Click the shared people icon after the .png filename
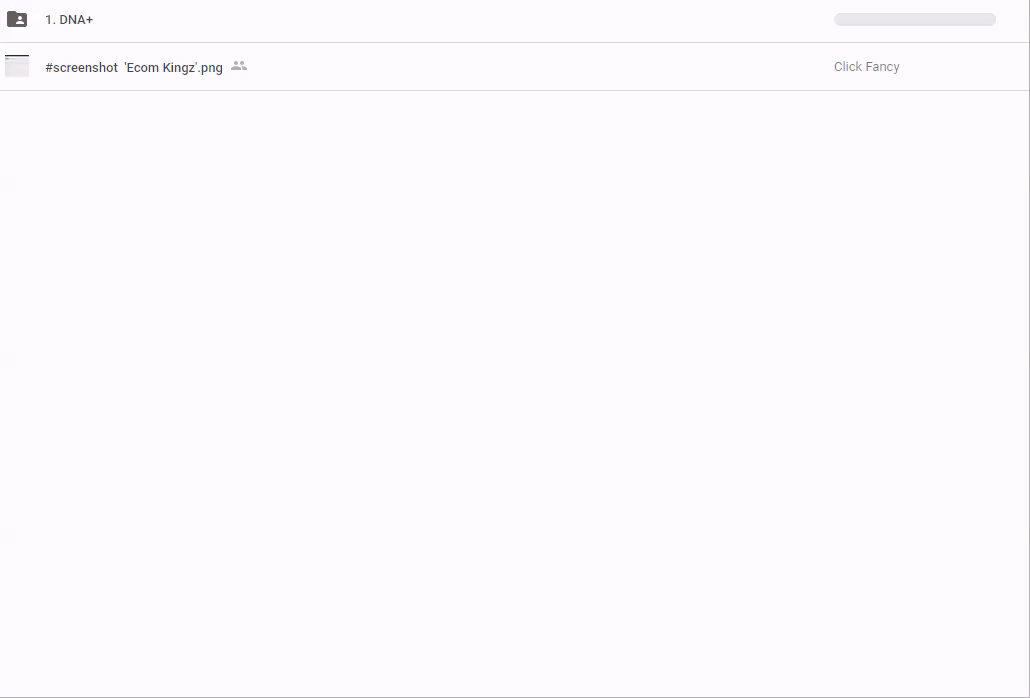Viewport: 1030px width, 698px height. click(x=238, y=66)
